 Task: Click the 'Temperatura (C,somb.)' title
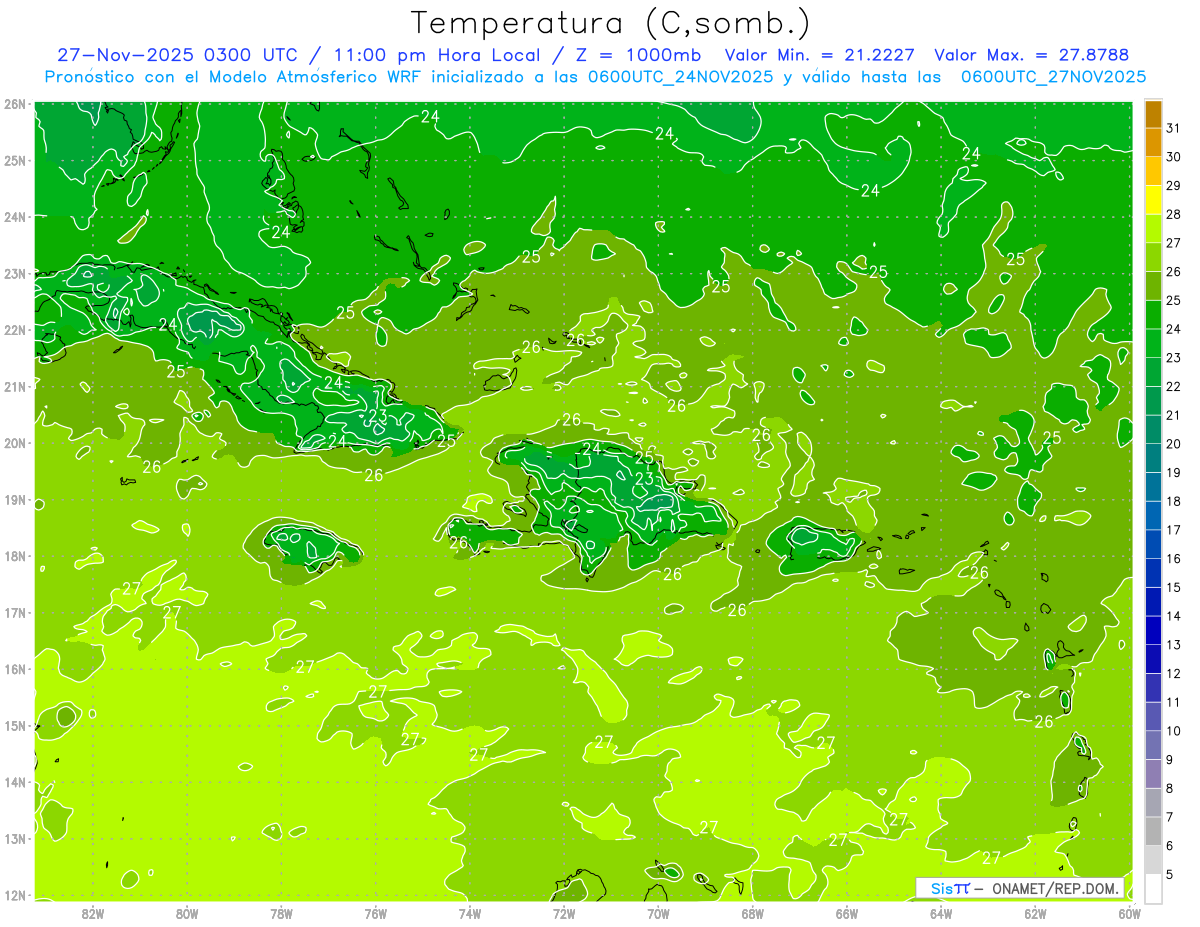611,22
